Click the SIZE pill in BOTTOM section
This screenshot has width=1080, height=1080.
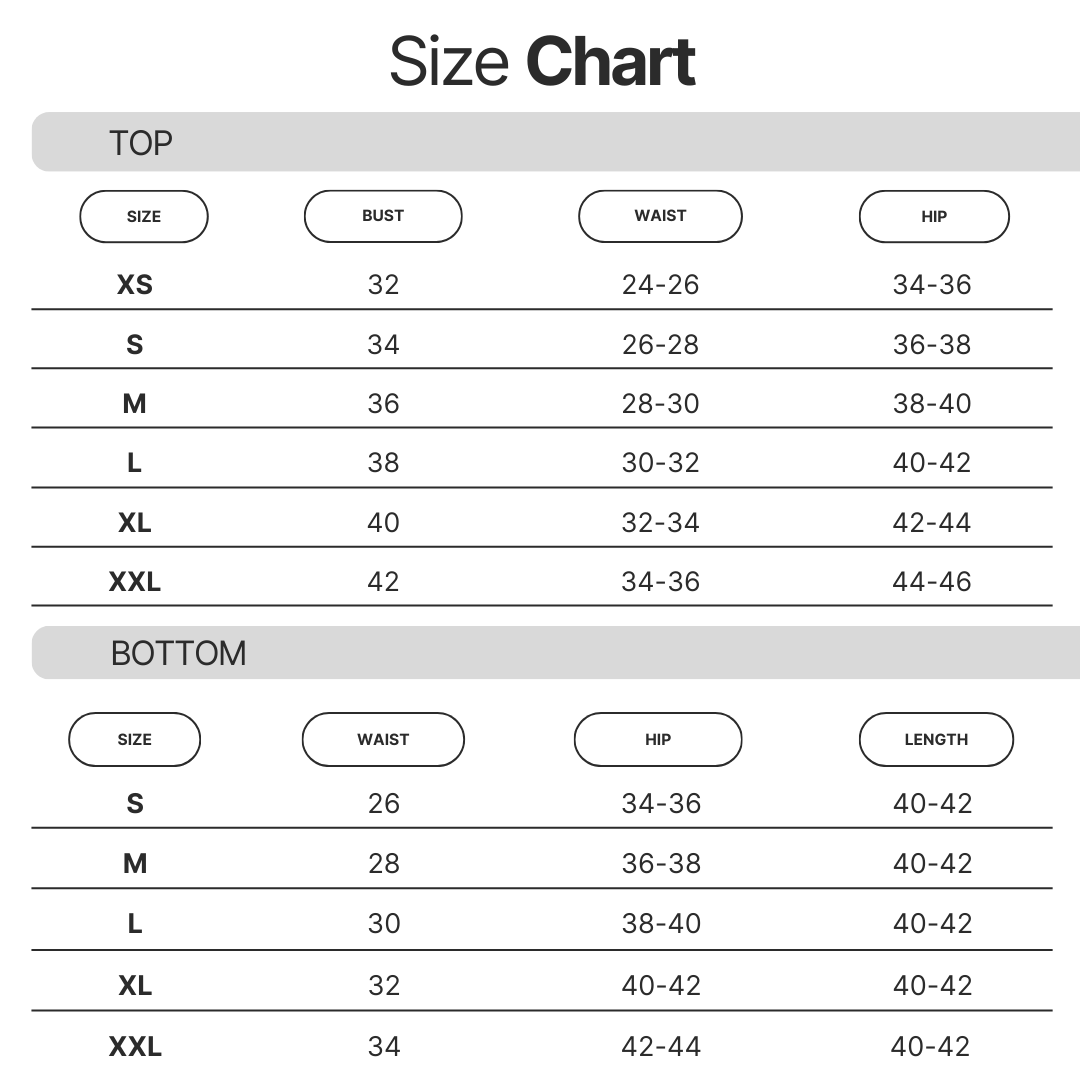tap(134, 740)
